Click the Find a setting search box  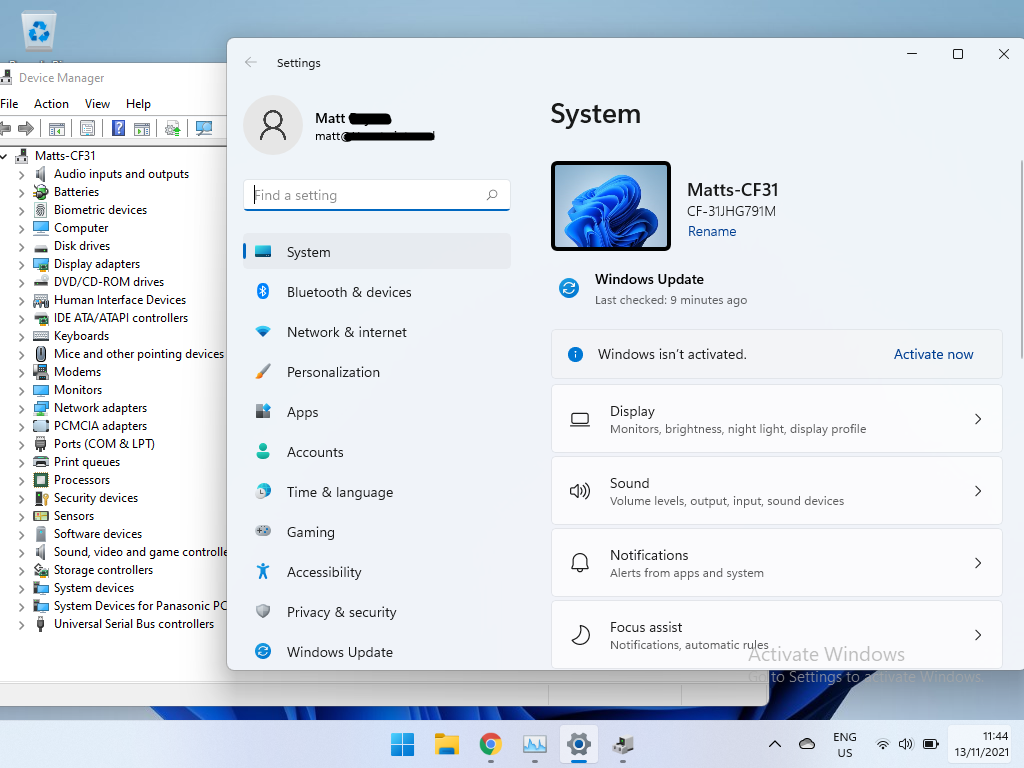pos(377,195)
